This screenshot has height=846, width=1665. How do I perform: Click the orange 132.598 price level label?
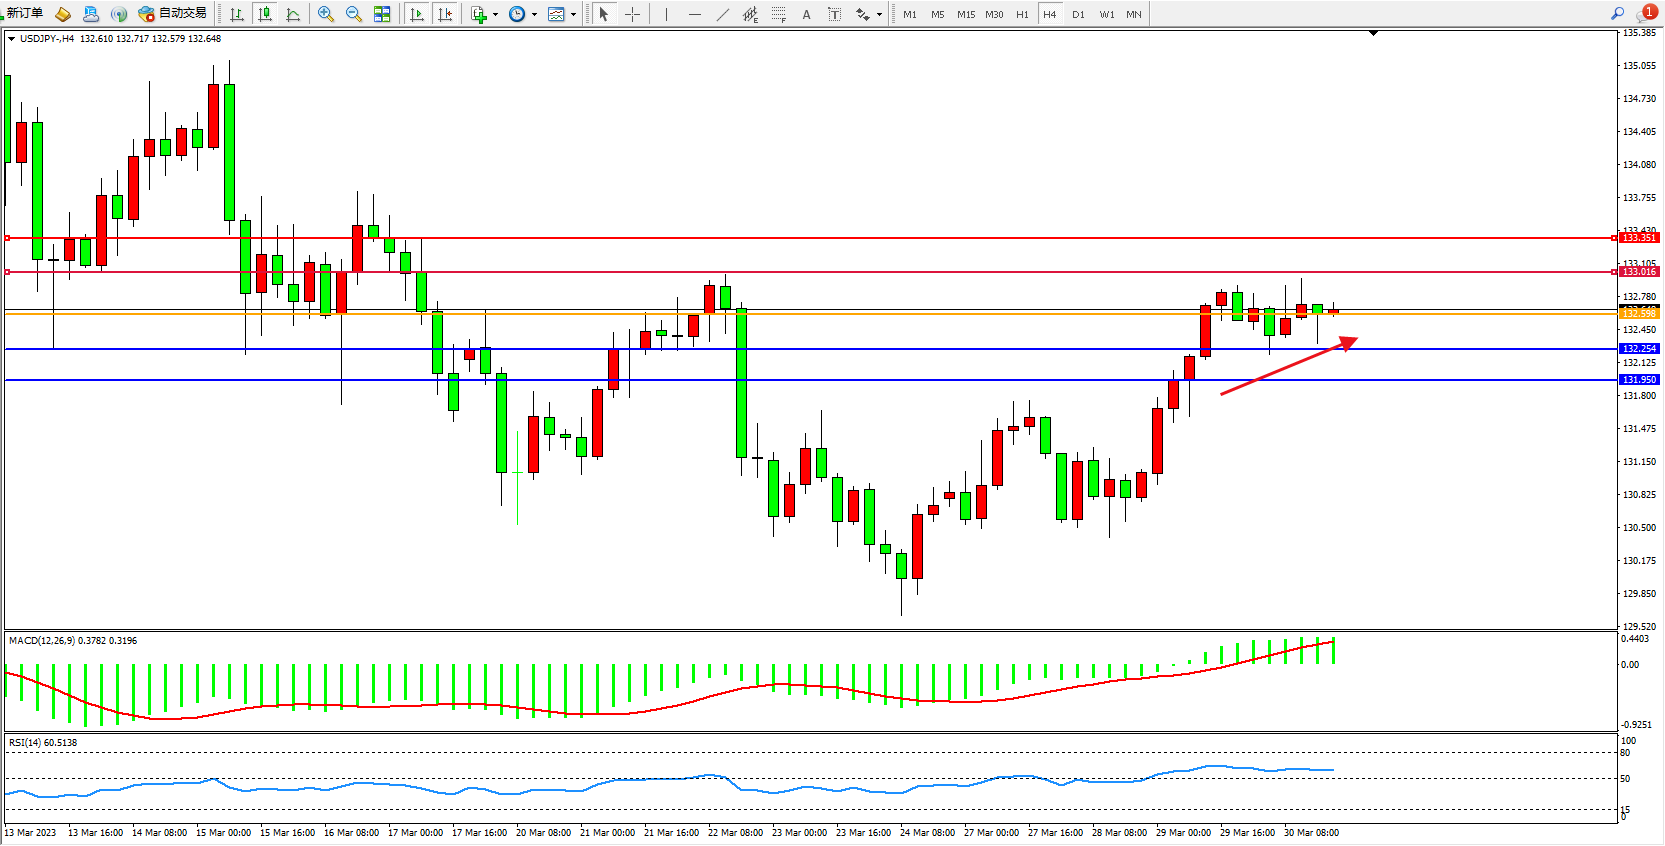pos(1639,314)
